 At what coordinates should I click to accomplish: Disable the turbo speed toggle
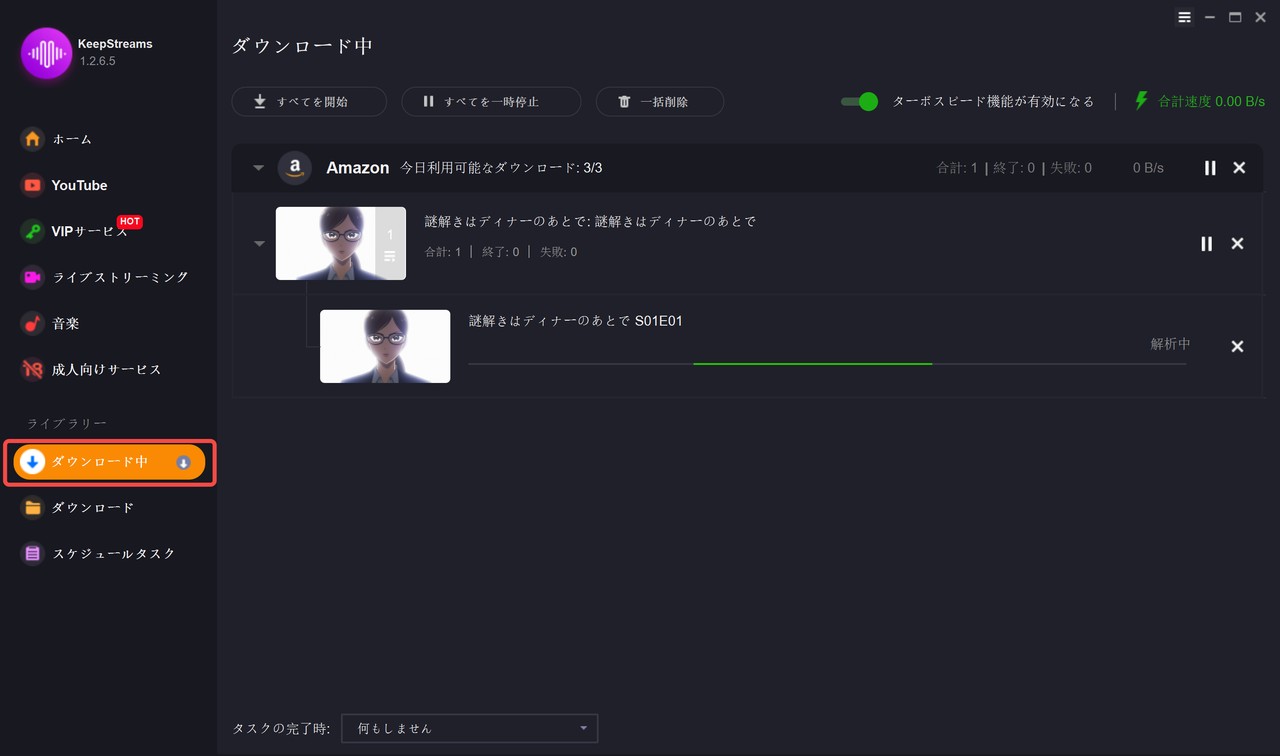[859, 101]
